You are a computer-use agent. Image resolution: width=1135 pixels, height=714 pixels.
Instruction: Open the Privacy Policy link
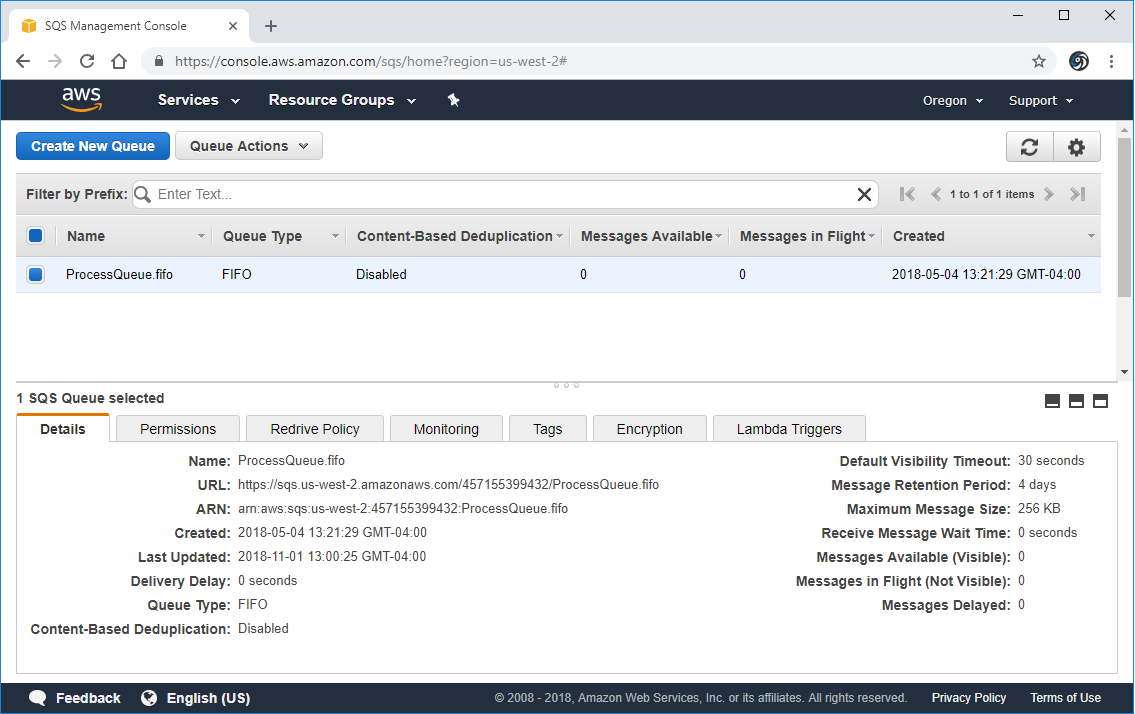(969, 697)
